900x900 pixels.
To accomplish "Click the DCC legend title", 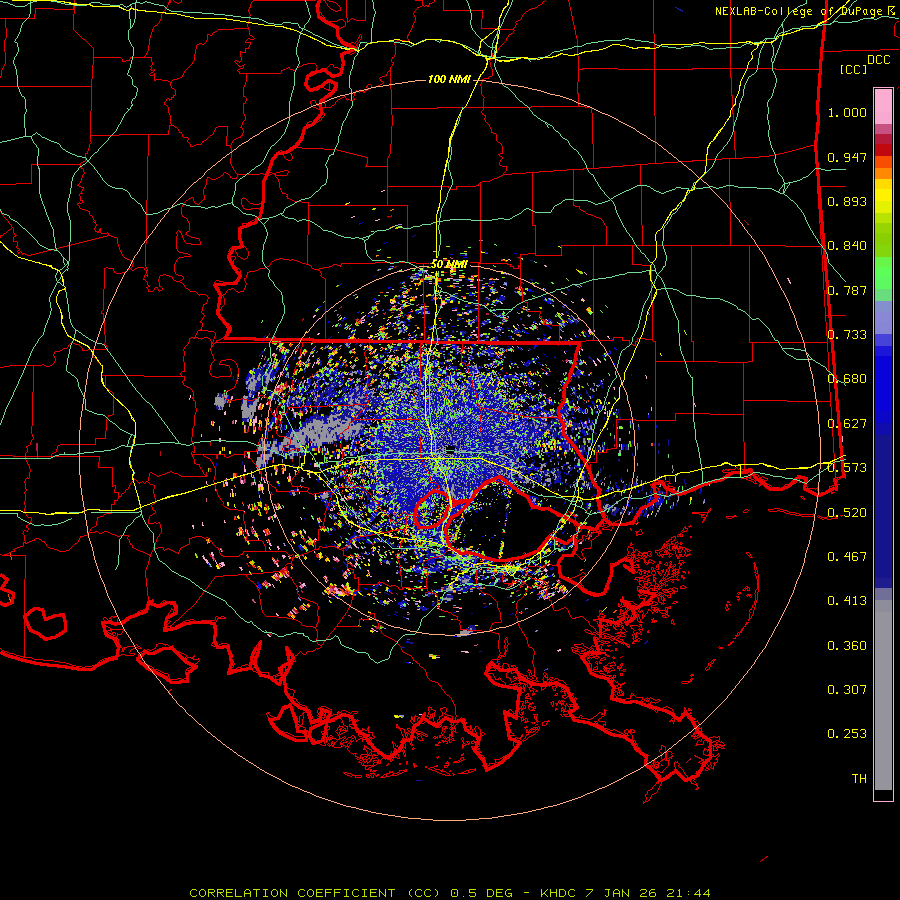I will (878, 60).
